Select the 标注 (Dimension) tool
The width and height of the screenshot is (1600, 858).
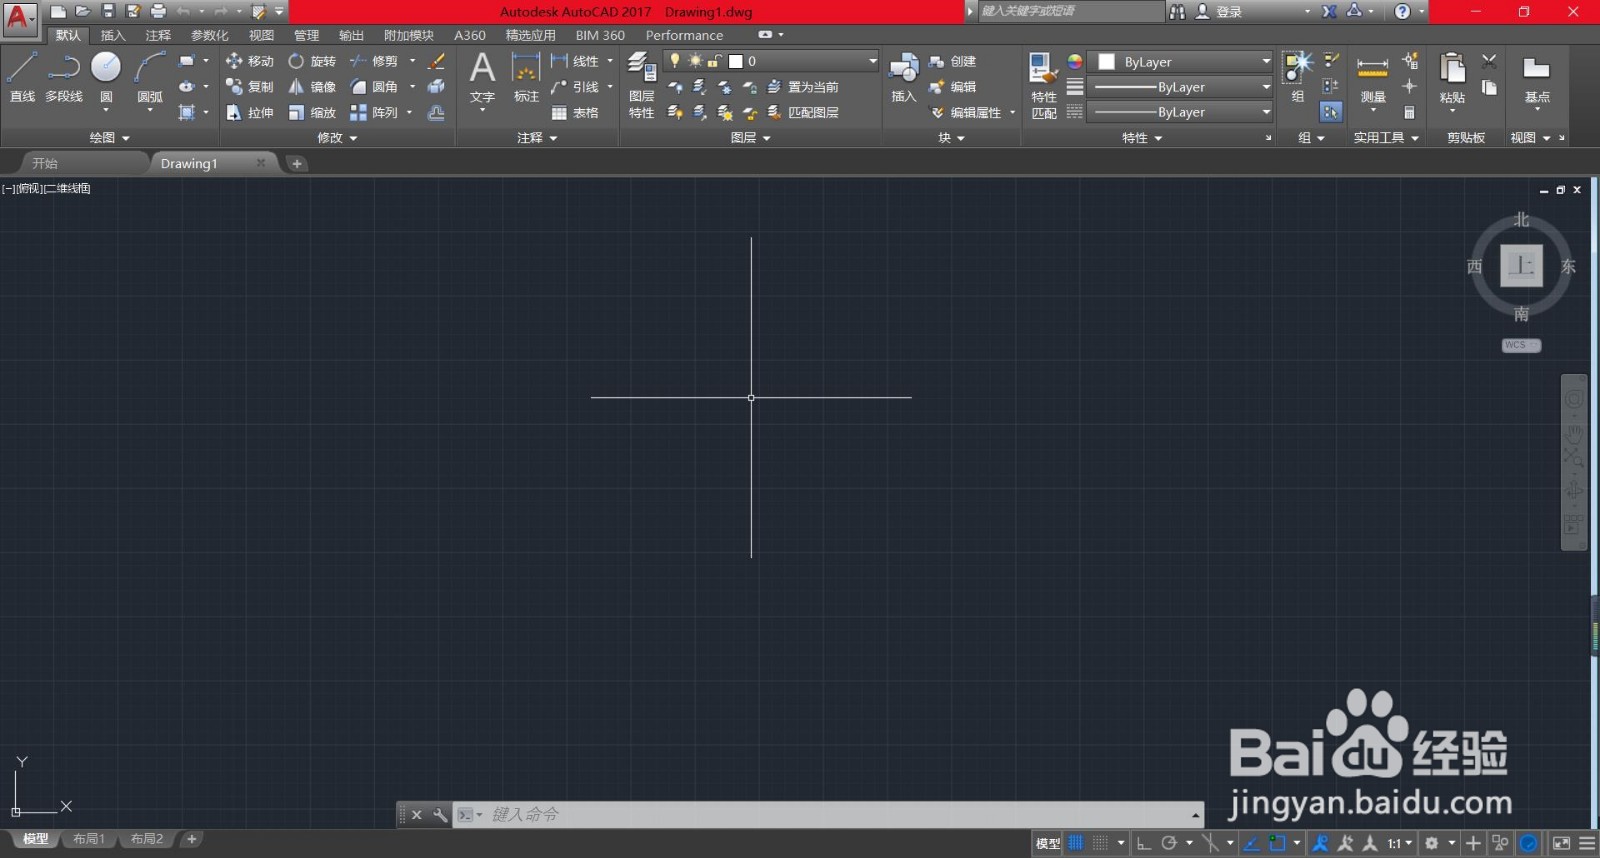(x=526, y=78)
